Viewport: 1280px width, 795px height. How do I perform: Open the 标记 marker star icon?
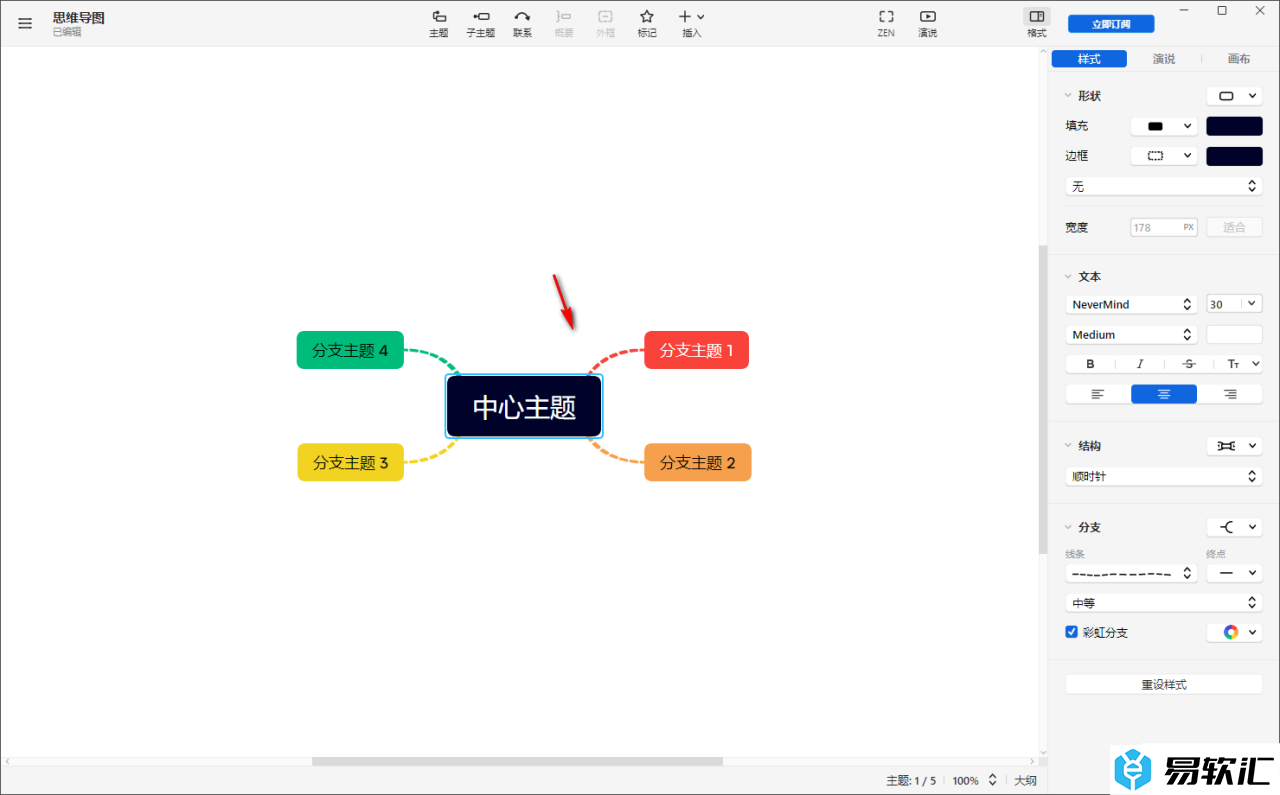(x=647, y=17)
